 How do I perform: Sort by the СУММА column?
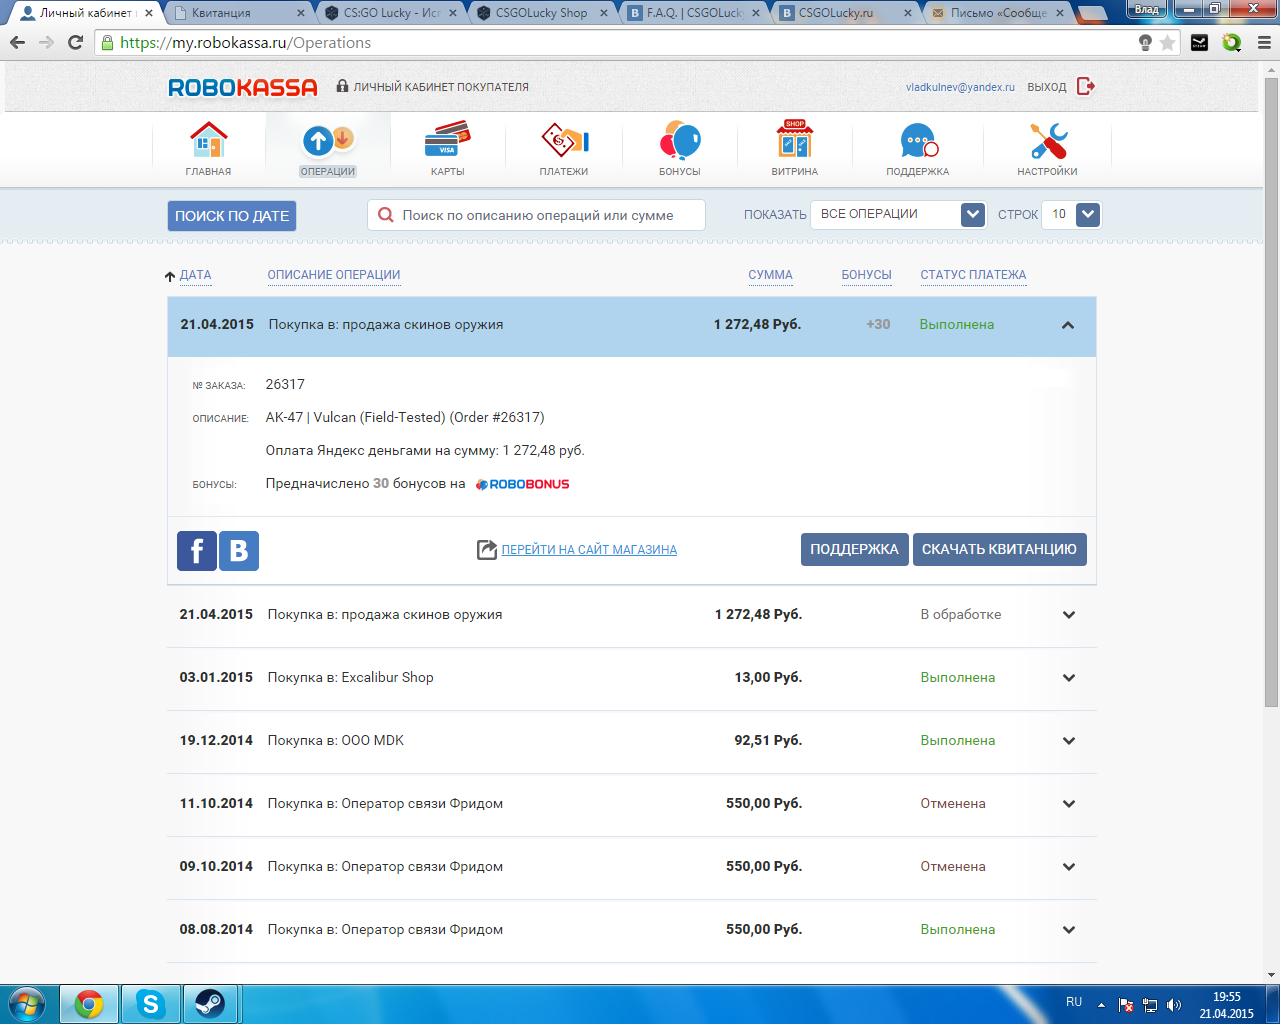click(x=770, y=275)
